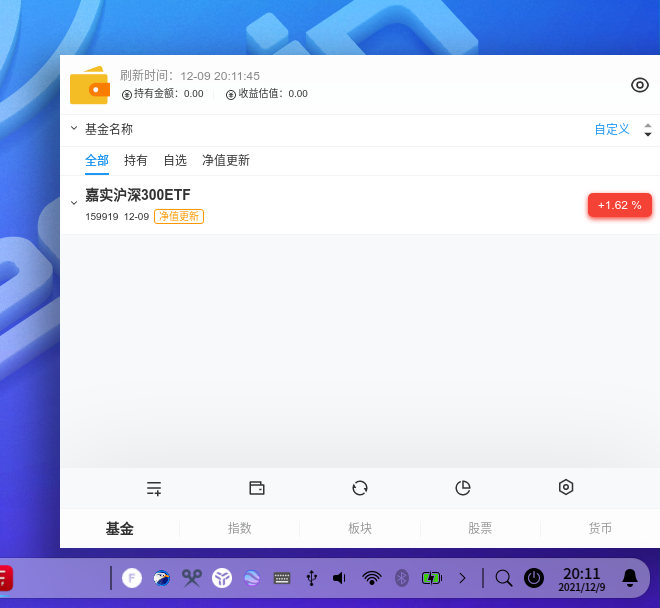Switch to the 持有 tab
This screenshot has width=660, height=608.
(x=136, y=160)
